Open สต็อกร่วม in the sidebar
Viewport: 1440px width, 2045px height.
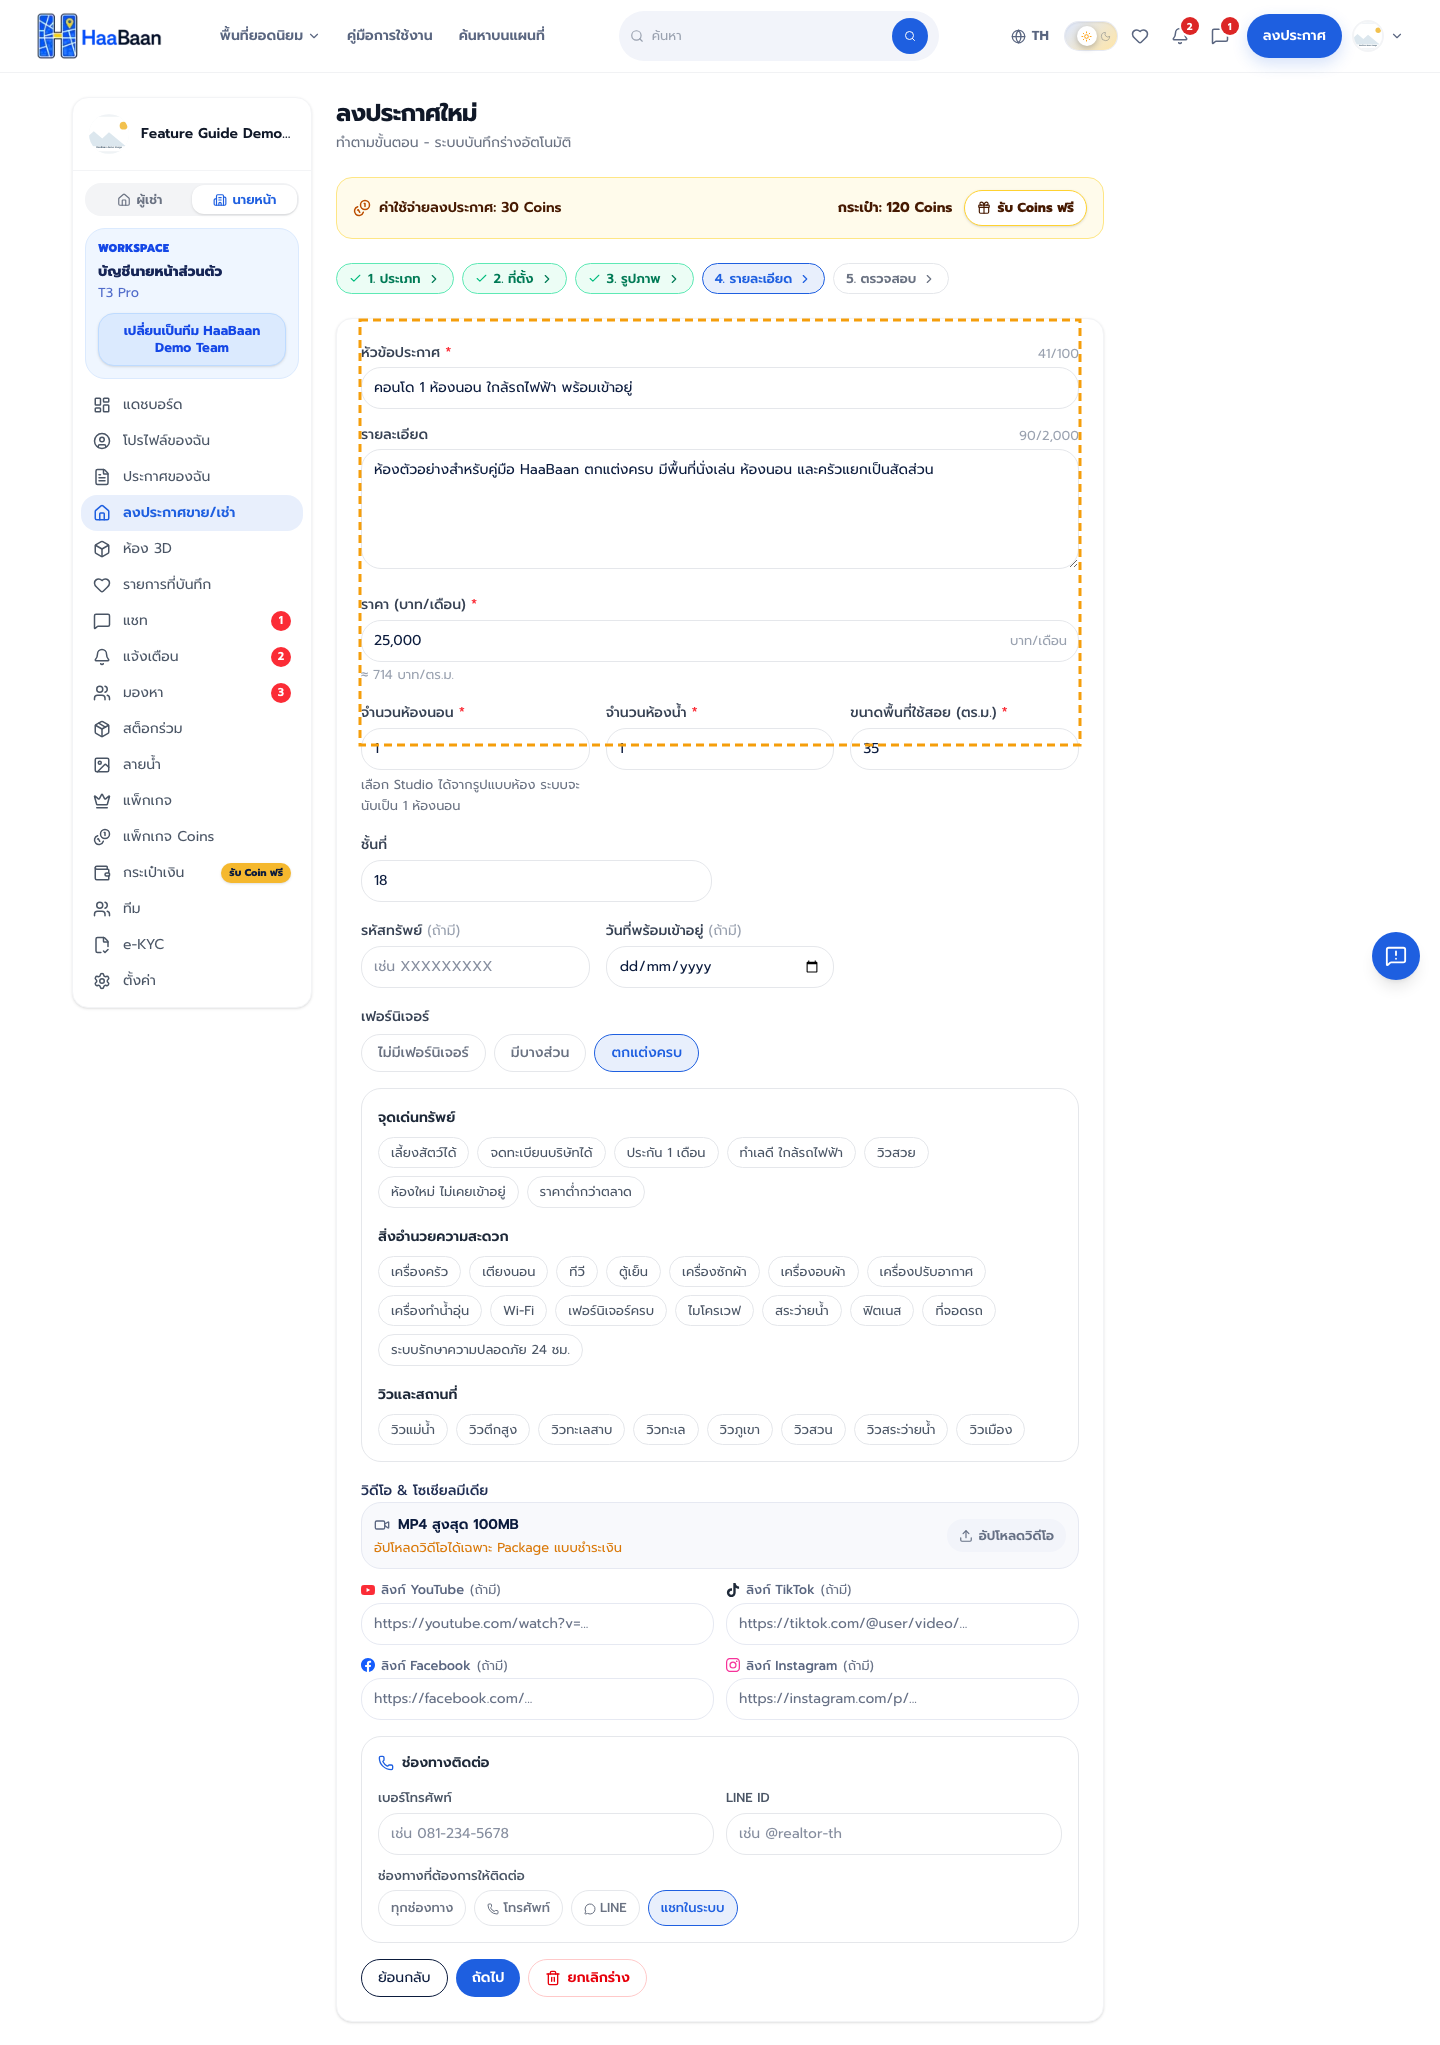coord(192,729)
